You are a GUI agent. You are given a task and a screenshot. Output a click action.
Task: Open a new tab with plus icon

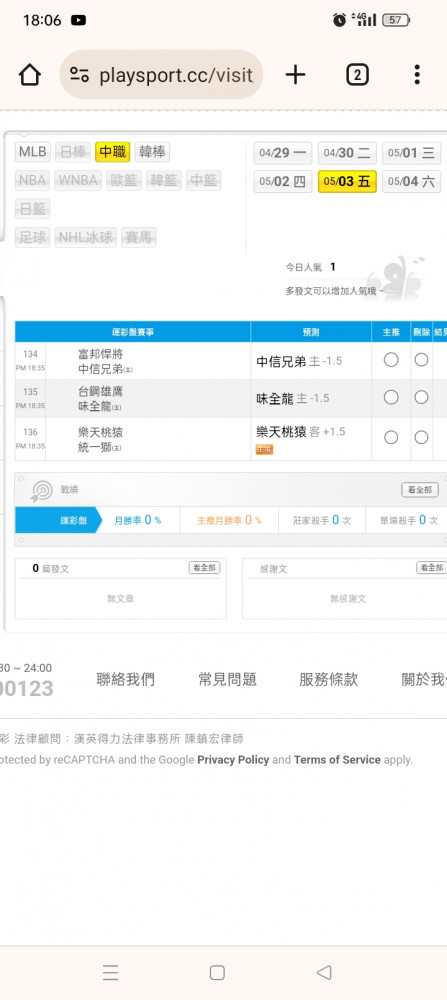(x=295, y=75)
